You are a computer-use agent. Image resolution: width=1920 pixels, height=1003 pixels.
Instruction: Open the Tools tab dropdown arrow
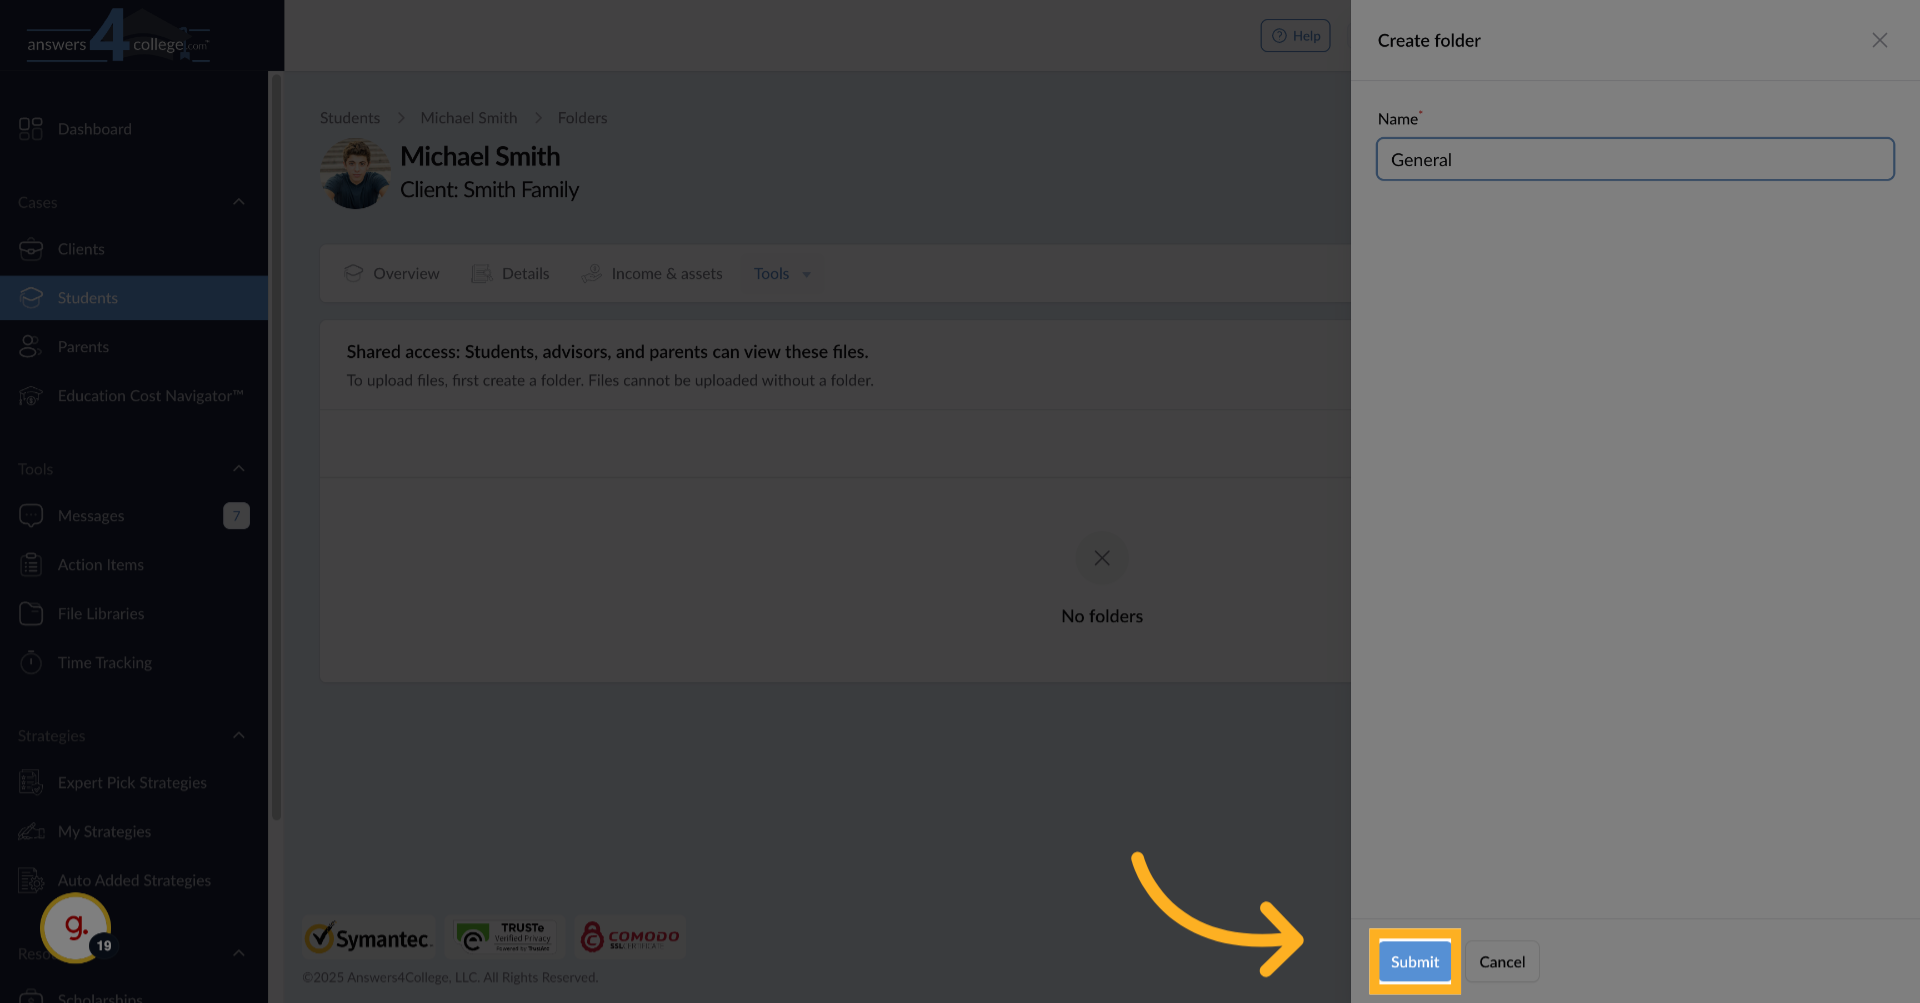coord(807,275)
